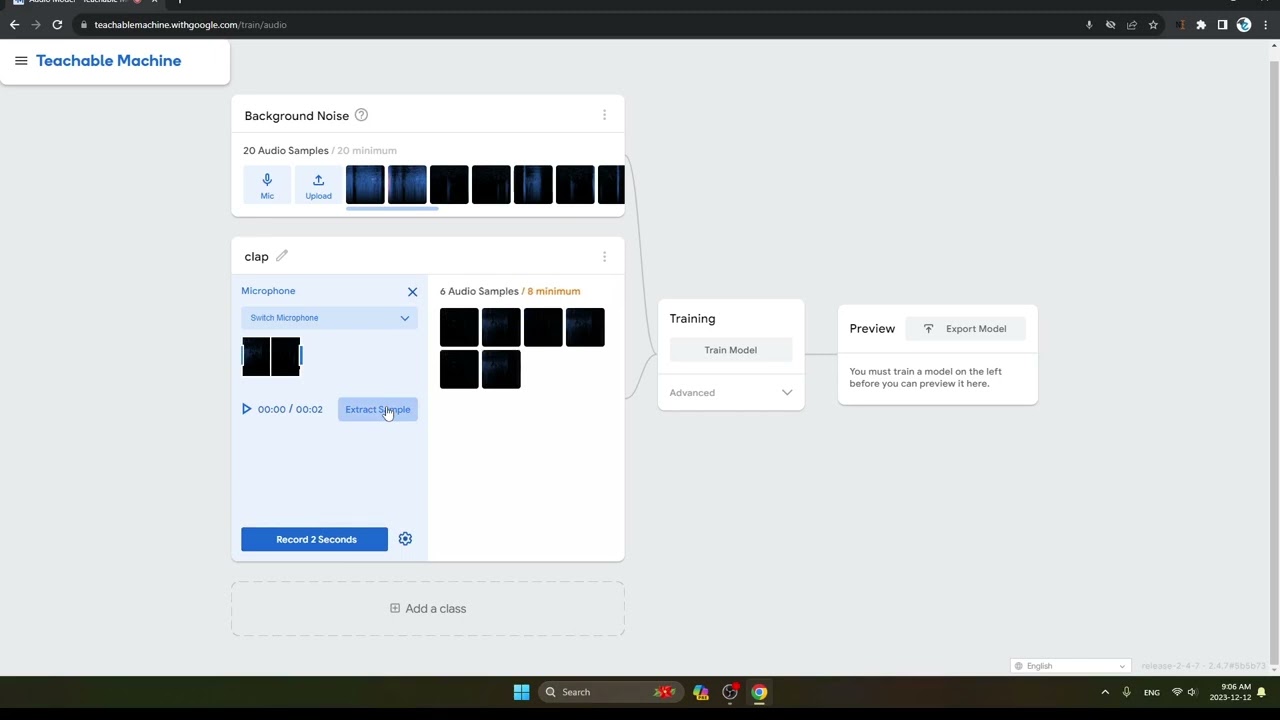Click the browser address bar URL

[x=190, y=25]
